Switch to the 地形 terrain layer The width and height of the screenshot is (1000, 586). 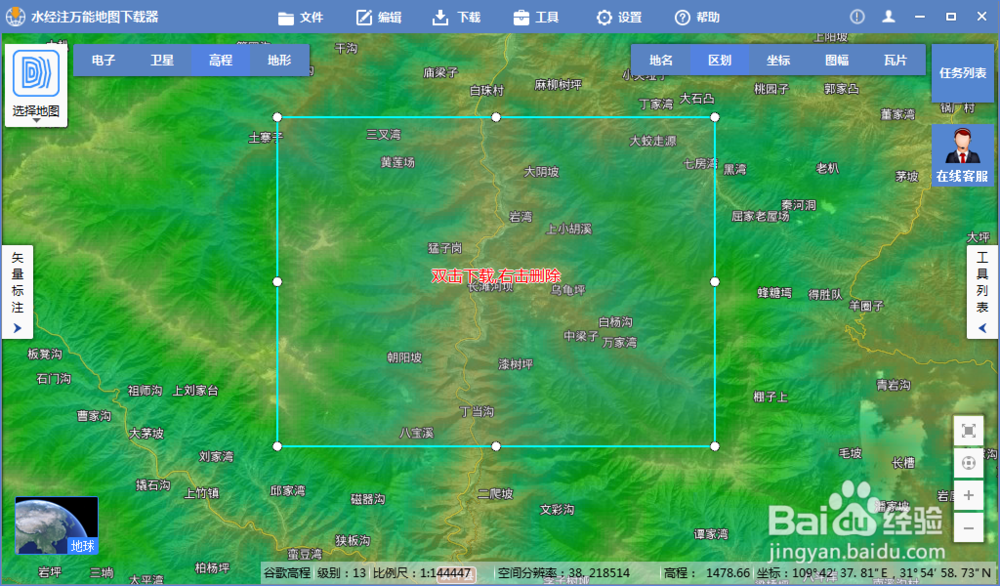(279, 60)
